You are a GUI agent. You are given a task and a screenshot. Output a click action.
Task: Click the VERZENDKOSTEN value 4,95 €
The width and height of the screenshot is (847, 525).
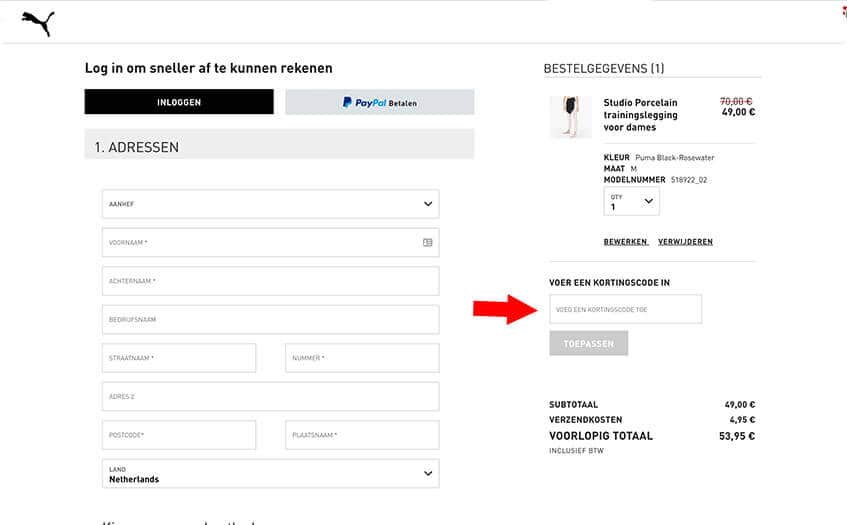click(x=742, y=420)
